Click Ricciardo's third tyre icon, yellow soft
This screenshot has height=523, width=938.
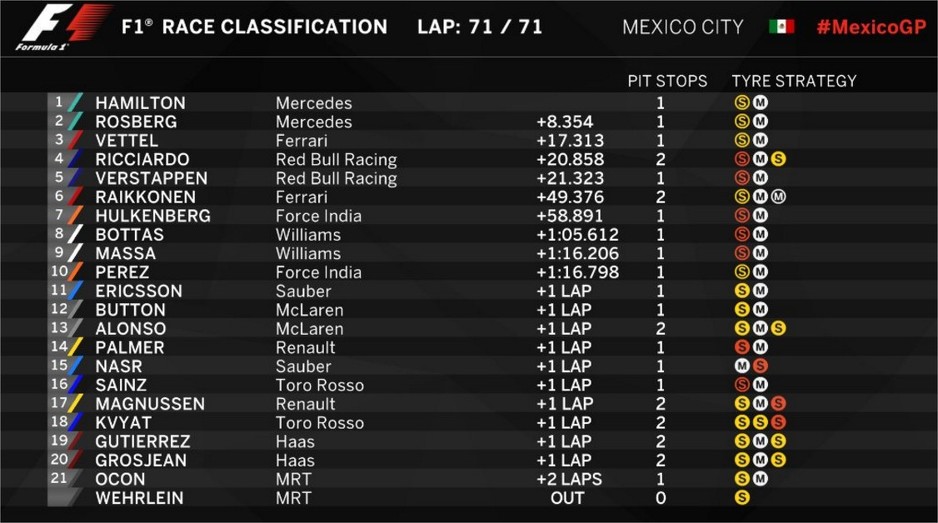[778, 159]
